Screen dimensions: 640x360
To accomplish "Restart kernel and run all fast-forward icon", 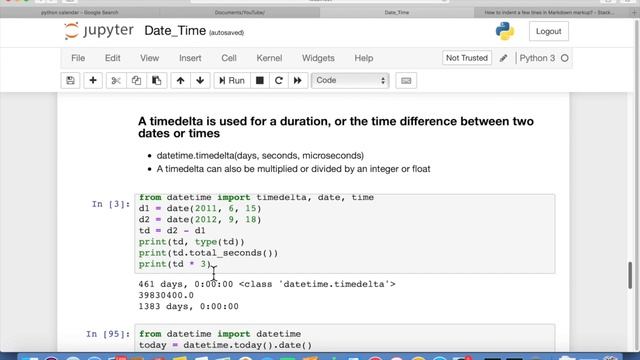I will [x=298, y=80].
